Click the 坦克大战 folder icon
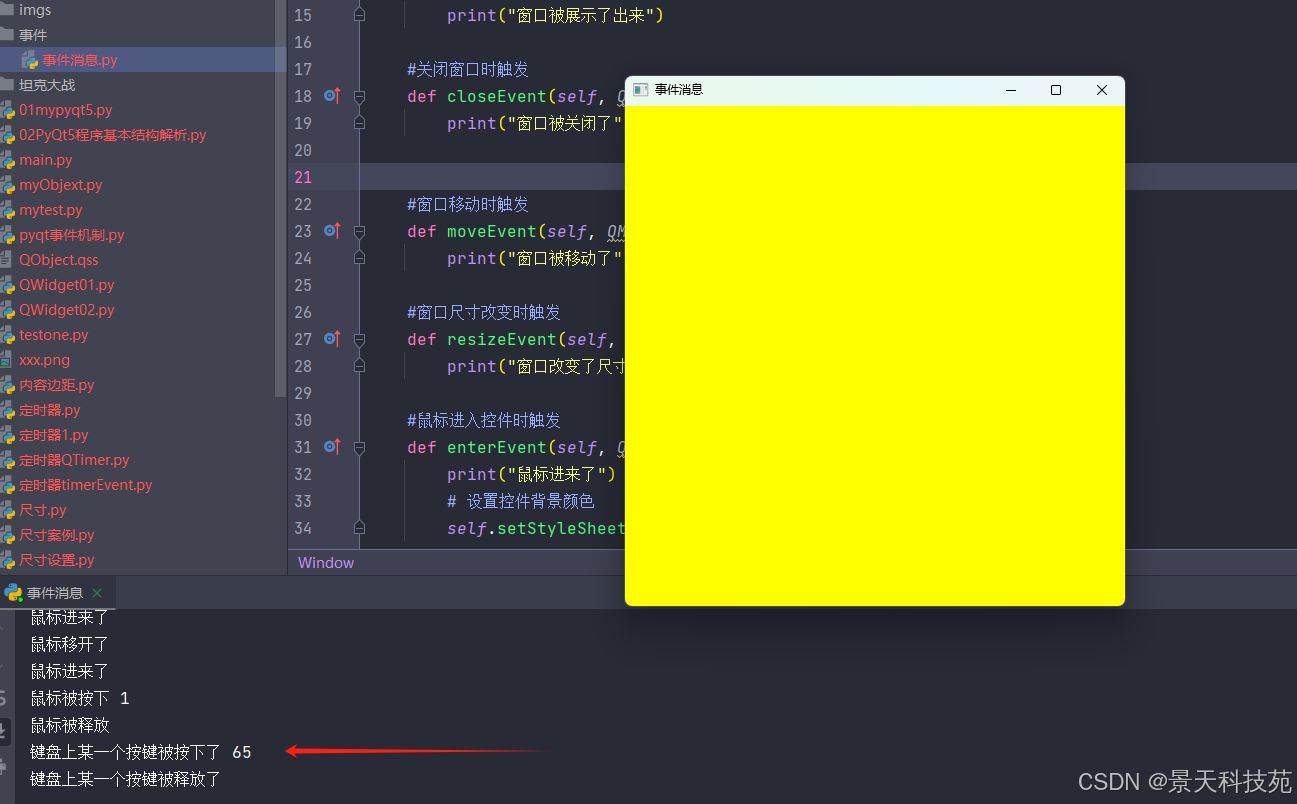The height and width of the screenshot is (804, 1297). (6, 85)
